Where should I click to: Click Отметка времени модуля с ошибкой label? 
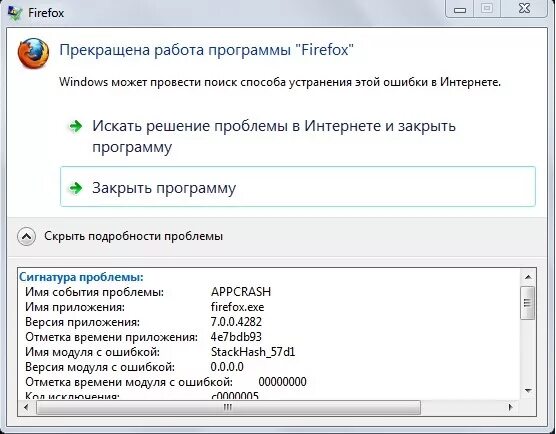pyautogui.click(x=129, y=382)
